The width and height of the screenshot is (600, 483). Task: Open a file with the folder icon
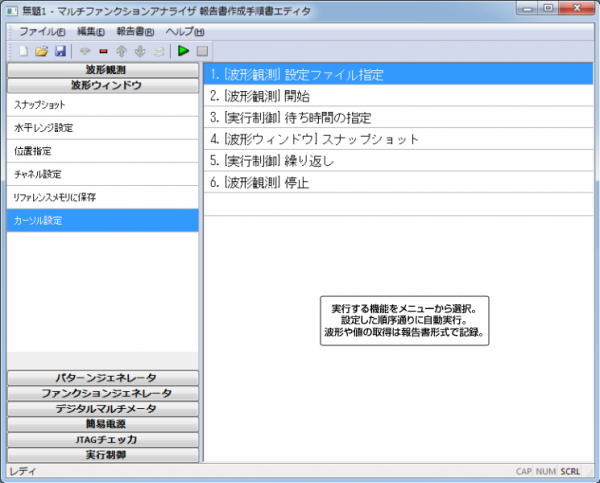pyautogui.click(x=42, y=51)
